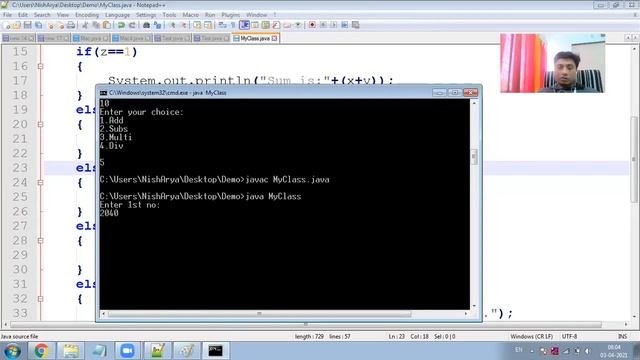
Task: Click the Copy toolbar icon
Action: click(96, 25)
